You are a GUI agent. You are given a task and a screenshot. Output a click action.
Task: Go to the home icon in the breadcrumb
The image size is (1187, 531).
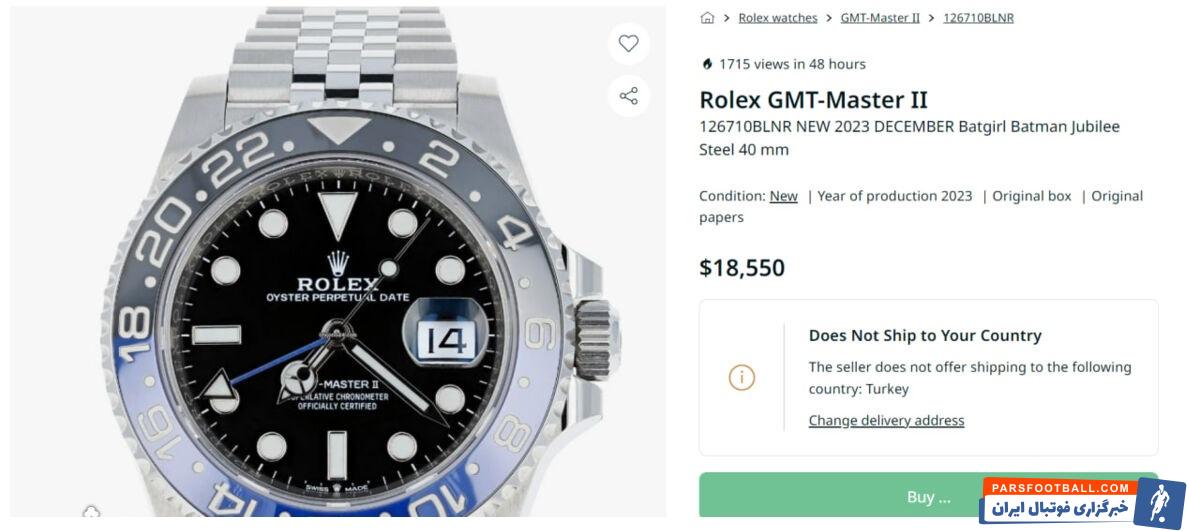point(707,18)
